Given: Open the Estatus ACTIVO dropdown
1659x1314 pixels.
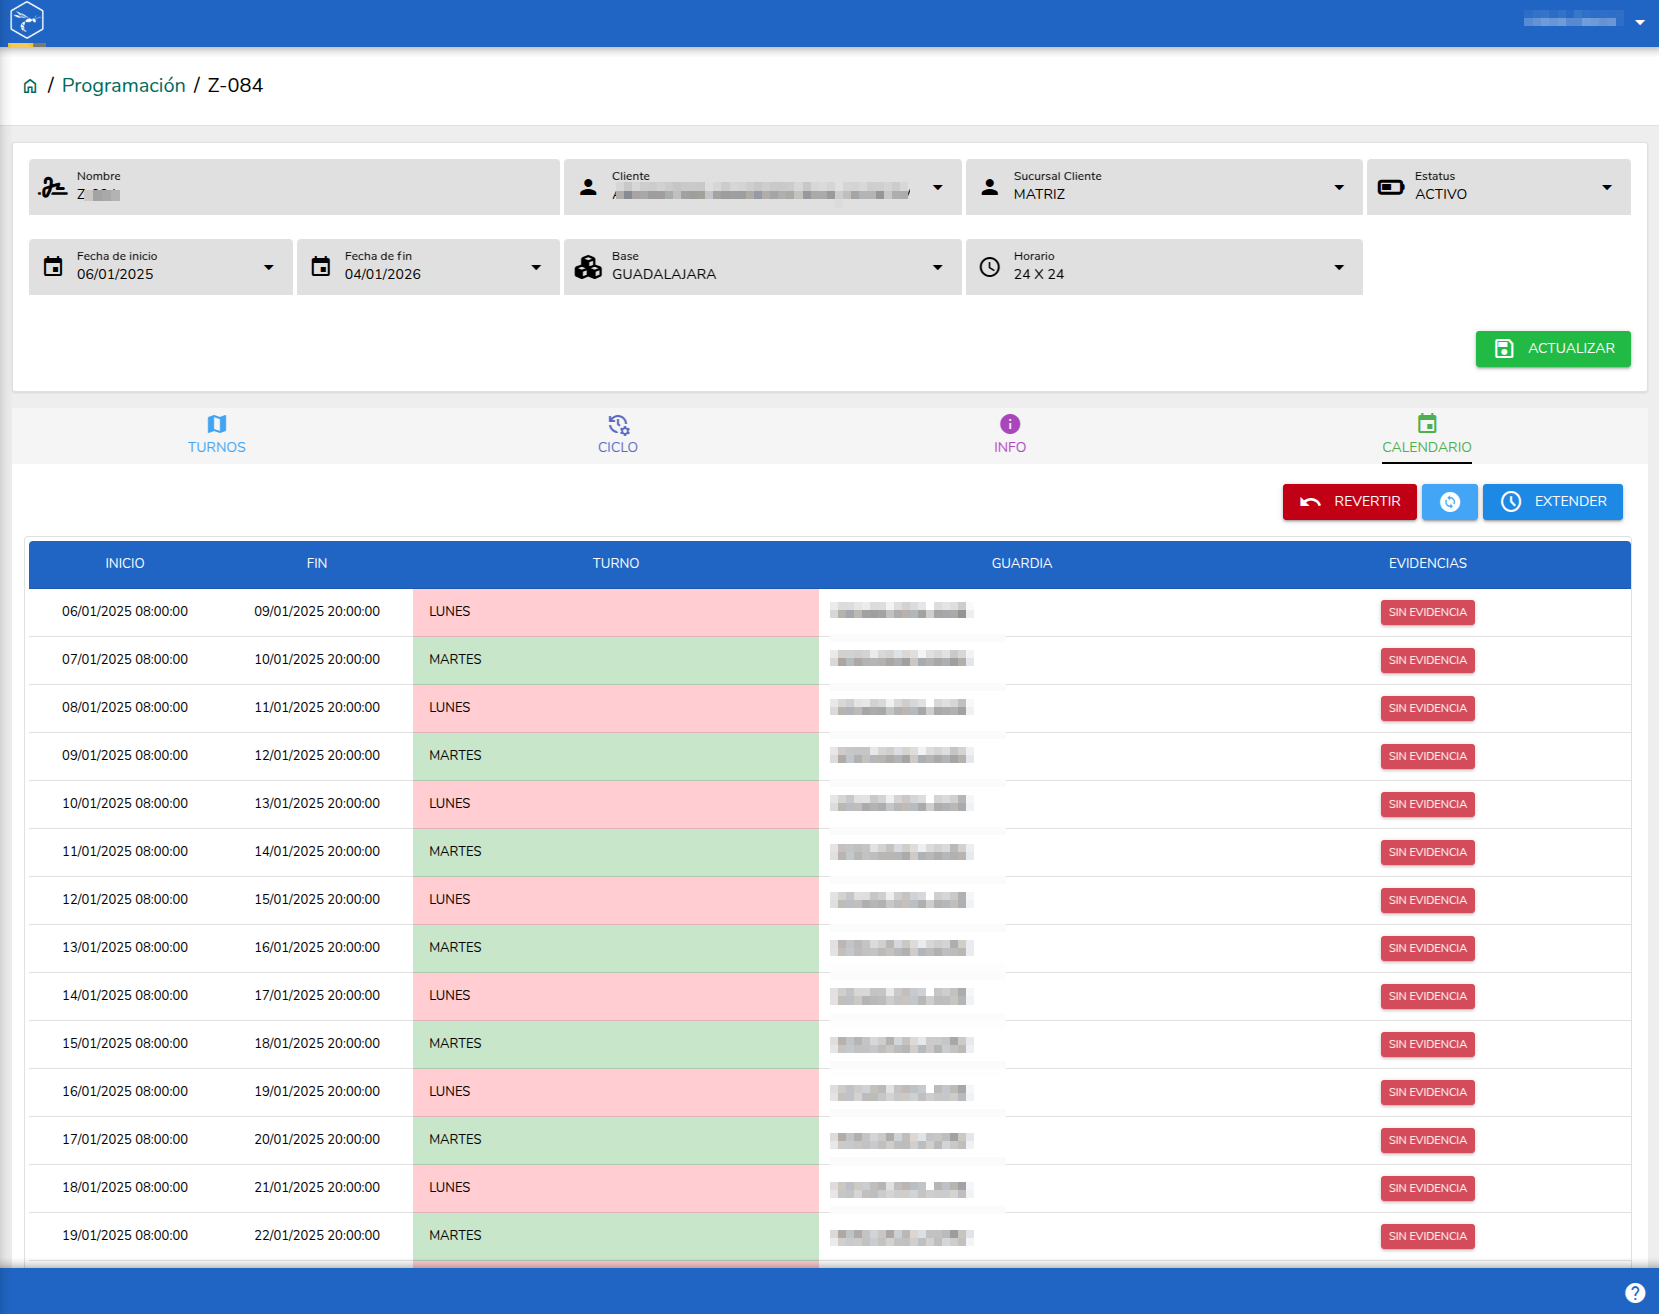Looking at the screenshot, I should click(x=1499, y=187).
